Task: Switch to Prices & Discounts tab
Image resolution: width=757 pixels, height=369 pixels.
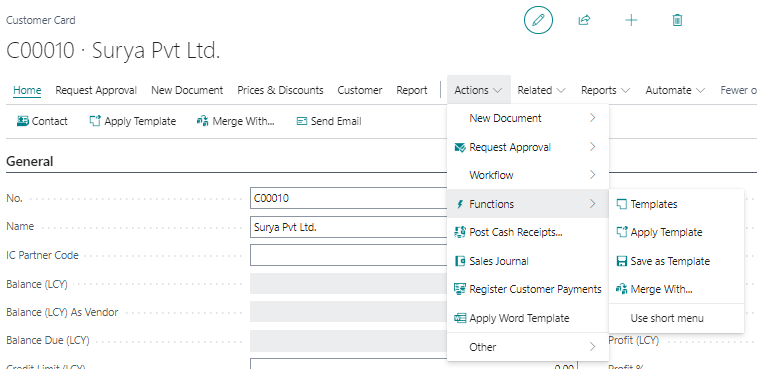Action: click(280, 90)
